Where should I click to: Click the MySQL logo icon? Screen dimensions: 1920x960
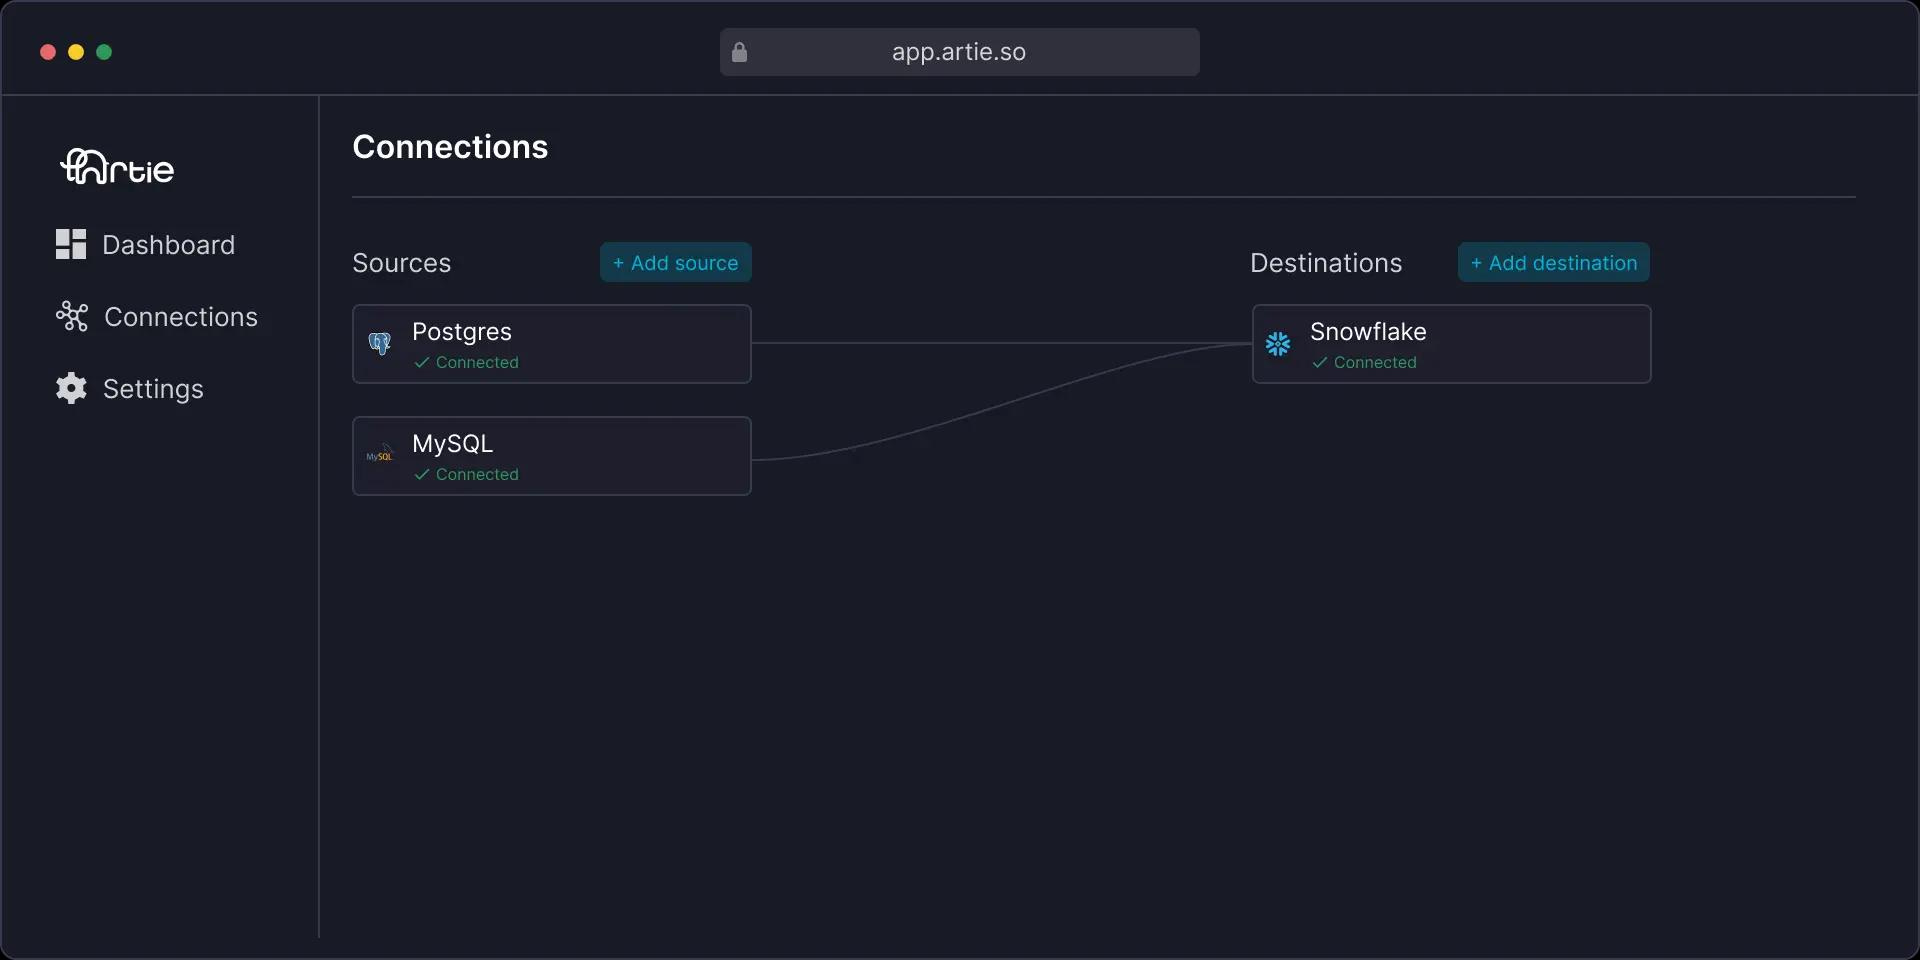click(380, 455)
